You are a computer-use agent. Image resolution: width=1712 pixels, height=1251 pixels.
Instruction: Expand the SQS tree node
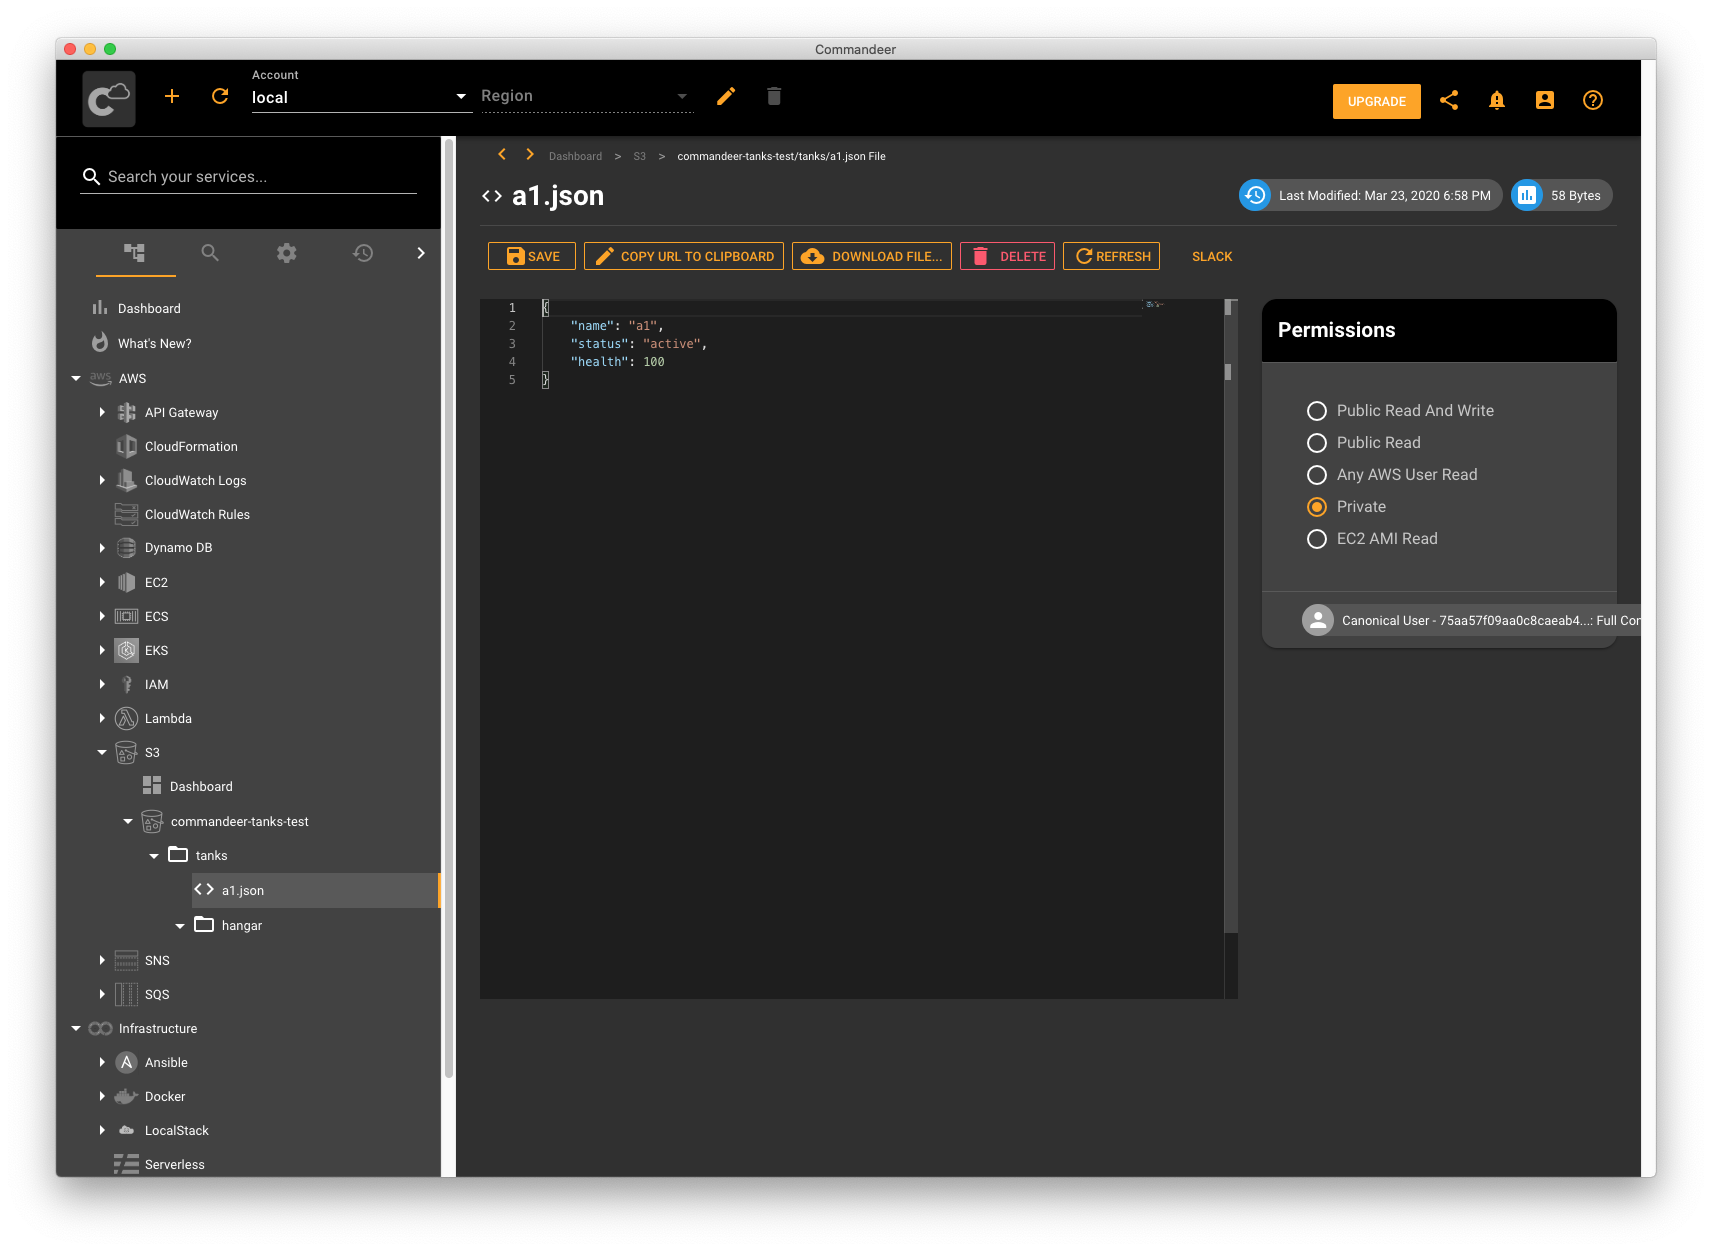click(102, 994)
